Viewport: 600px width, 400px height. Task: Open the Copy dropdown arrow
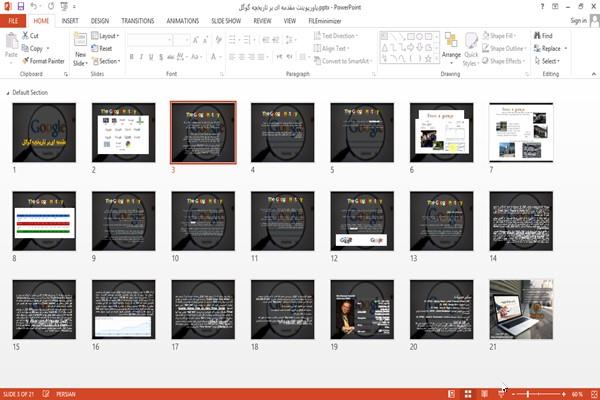pos(48,48)
